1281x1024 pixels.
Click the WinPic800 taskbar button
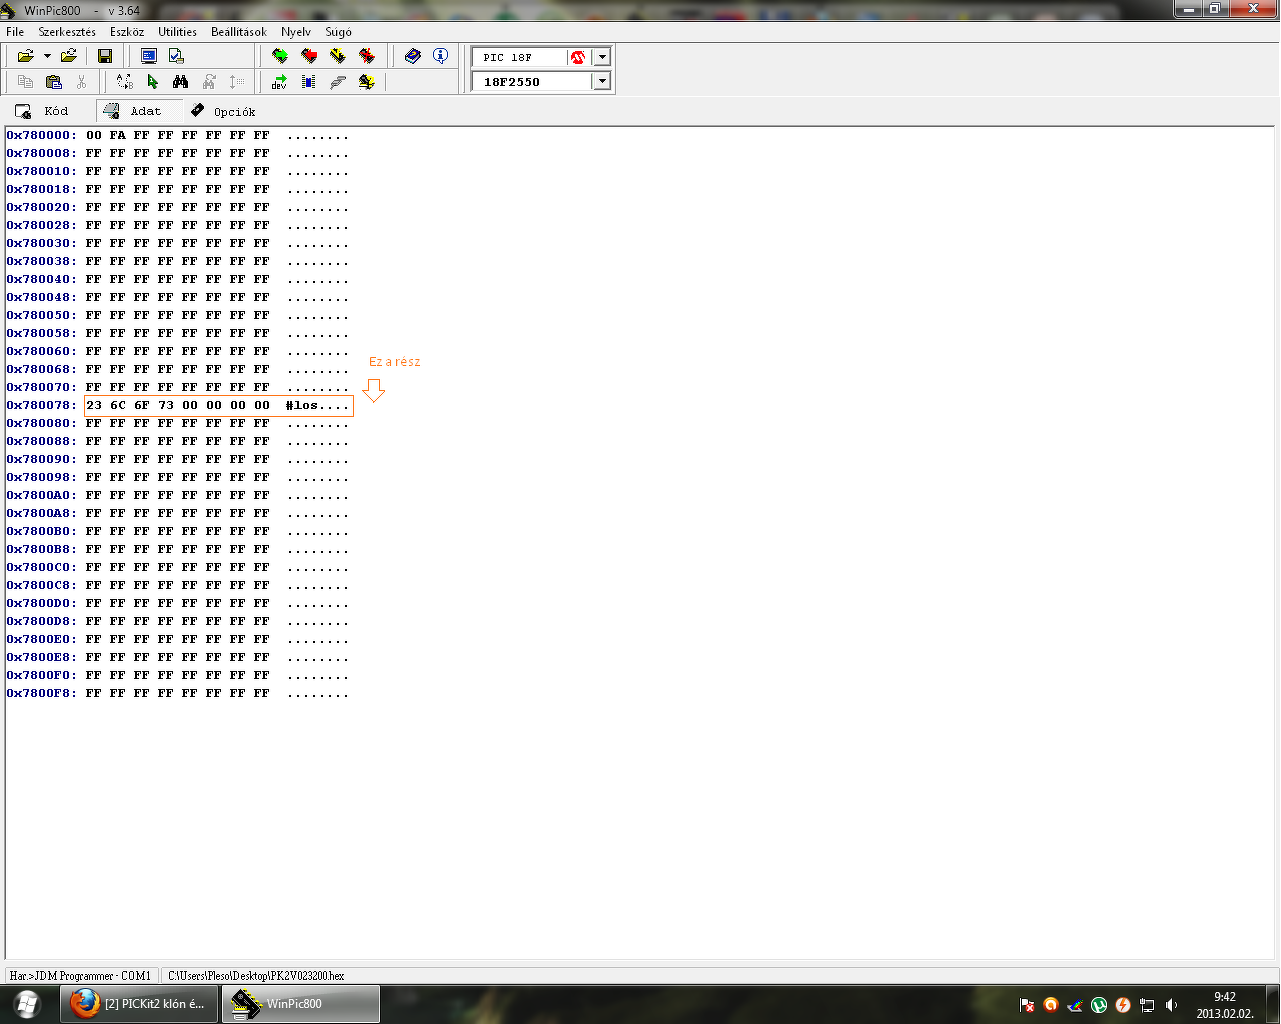point(301,1003)
